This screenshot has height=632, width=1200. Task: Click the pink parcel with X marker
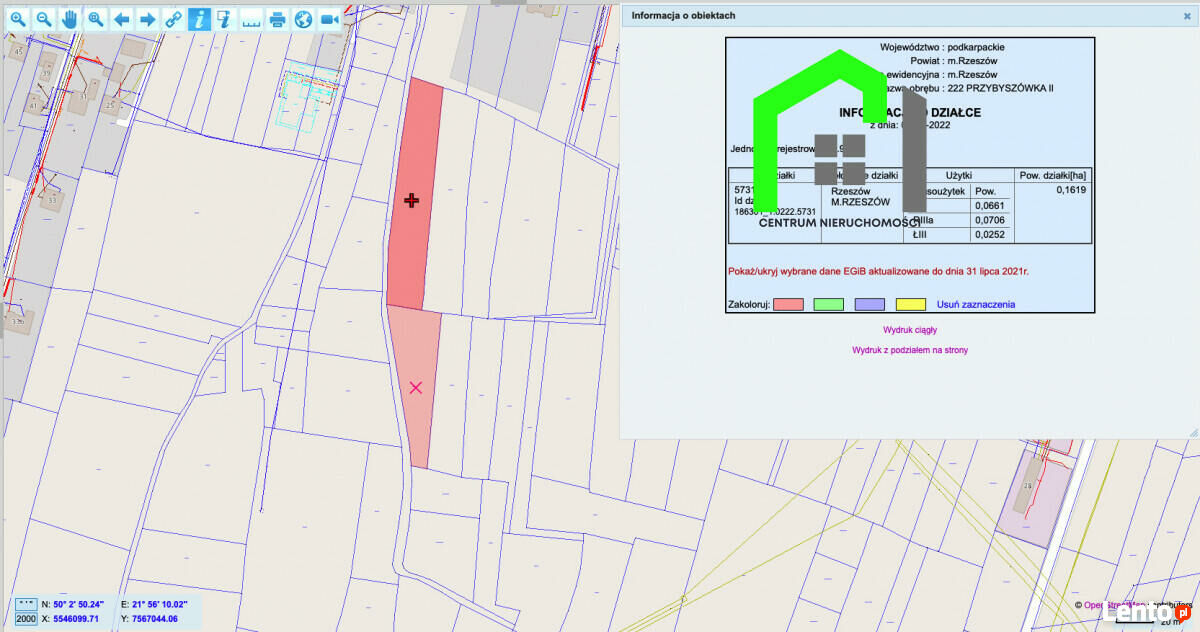click(418, 385)
